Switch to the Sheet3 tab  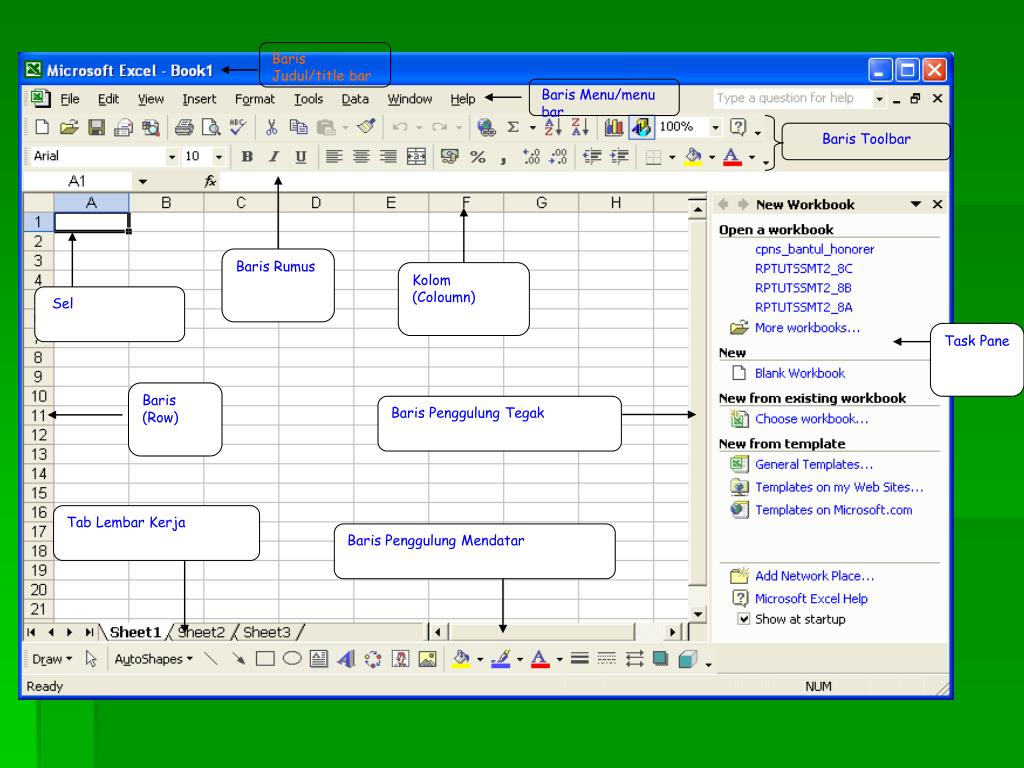(266, 632)
